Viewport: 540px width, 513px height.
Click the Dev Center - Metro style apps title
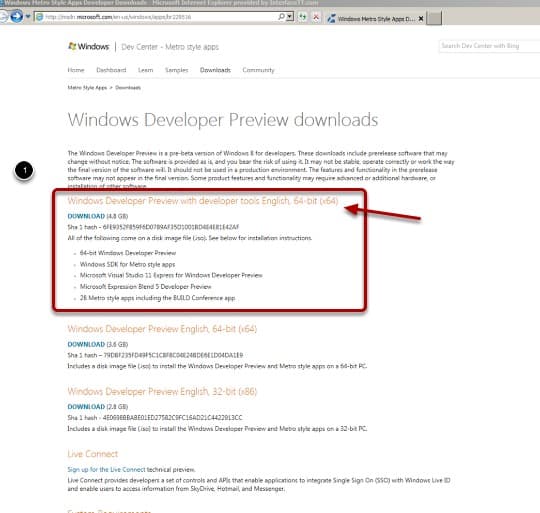point(170,47)
